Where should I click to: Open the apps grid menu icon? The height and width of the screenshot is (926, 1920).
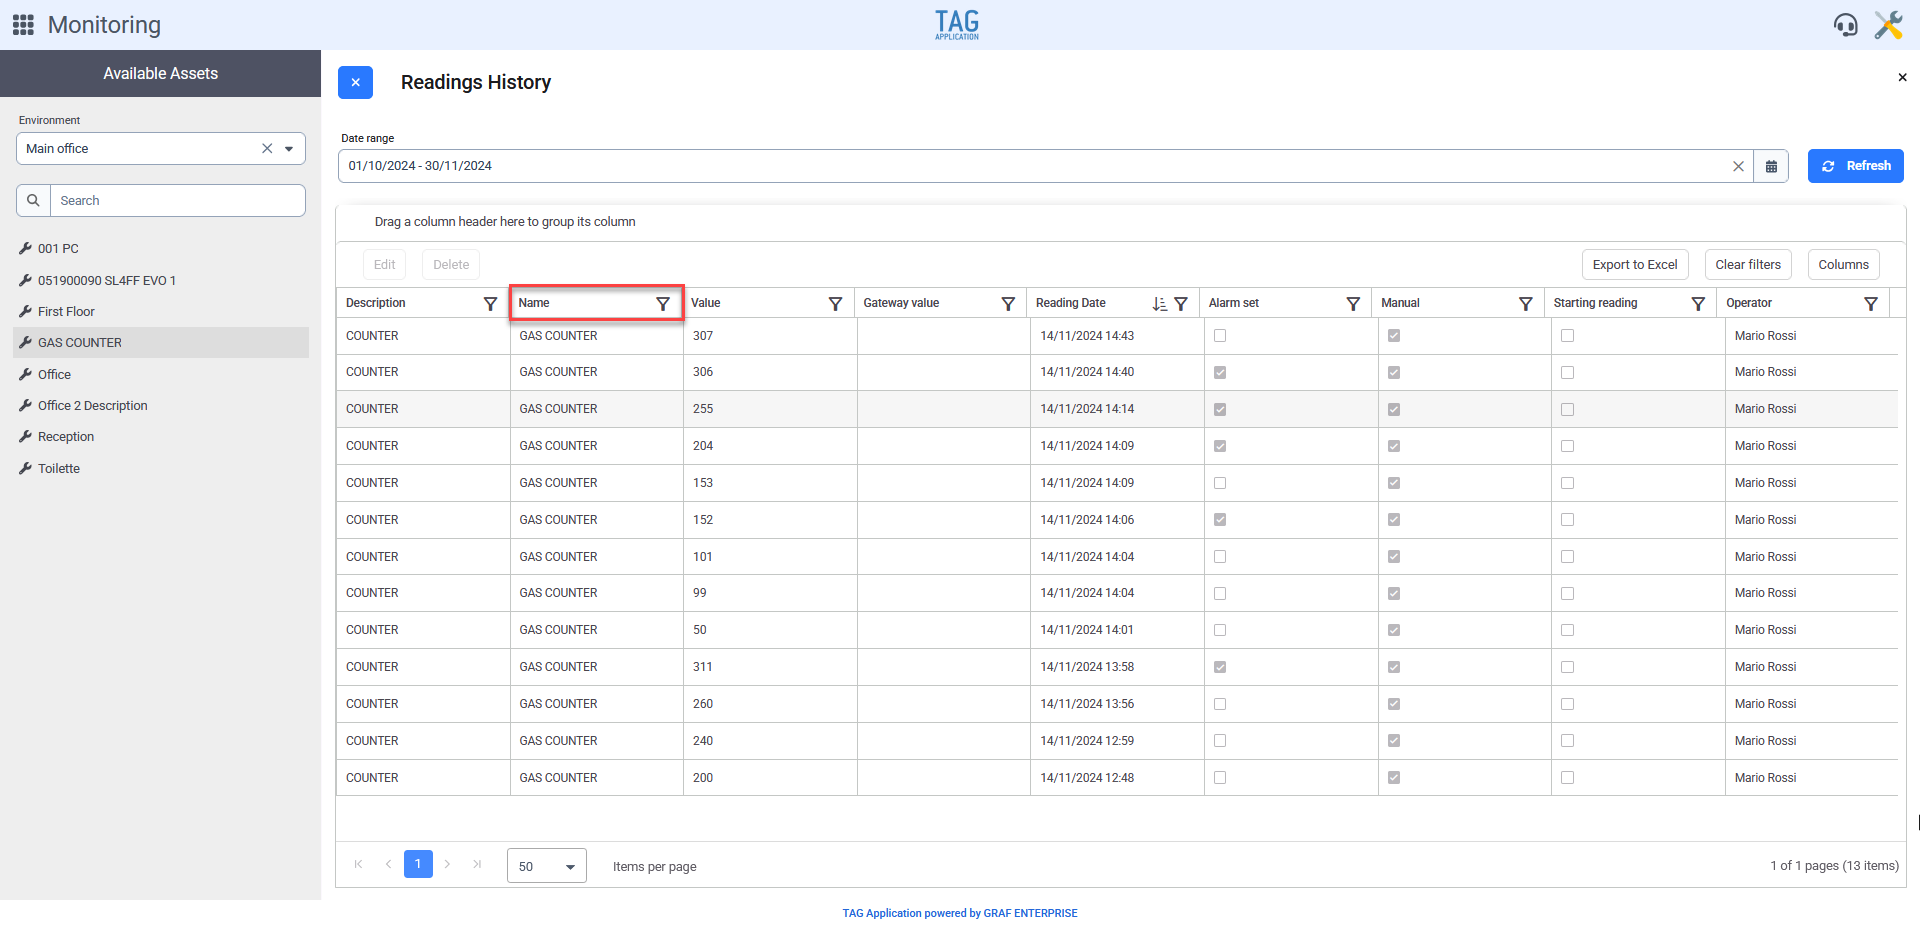tap(23, 25)
